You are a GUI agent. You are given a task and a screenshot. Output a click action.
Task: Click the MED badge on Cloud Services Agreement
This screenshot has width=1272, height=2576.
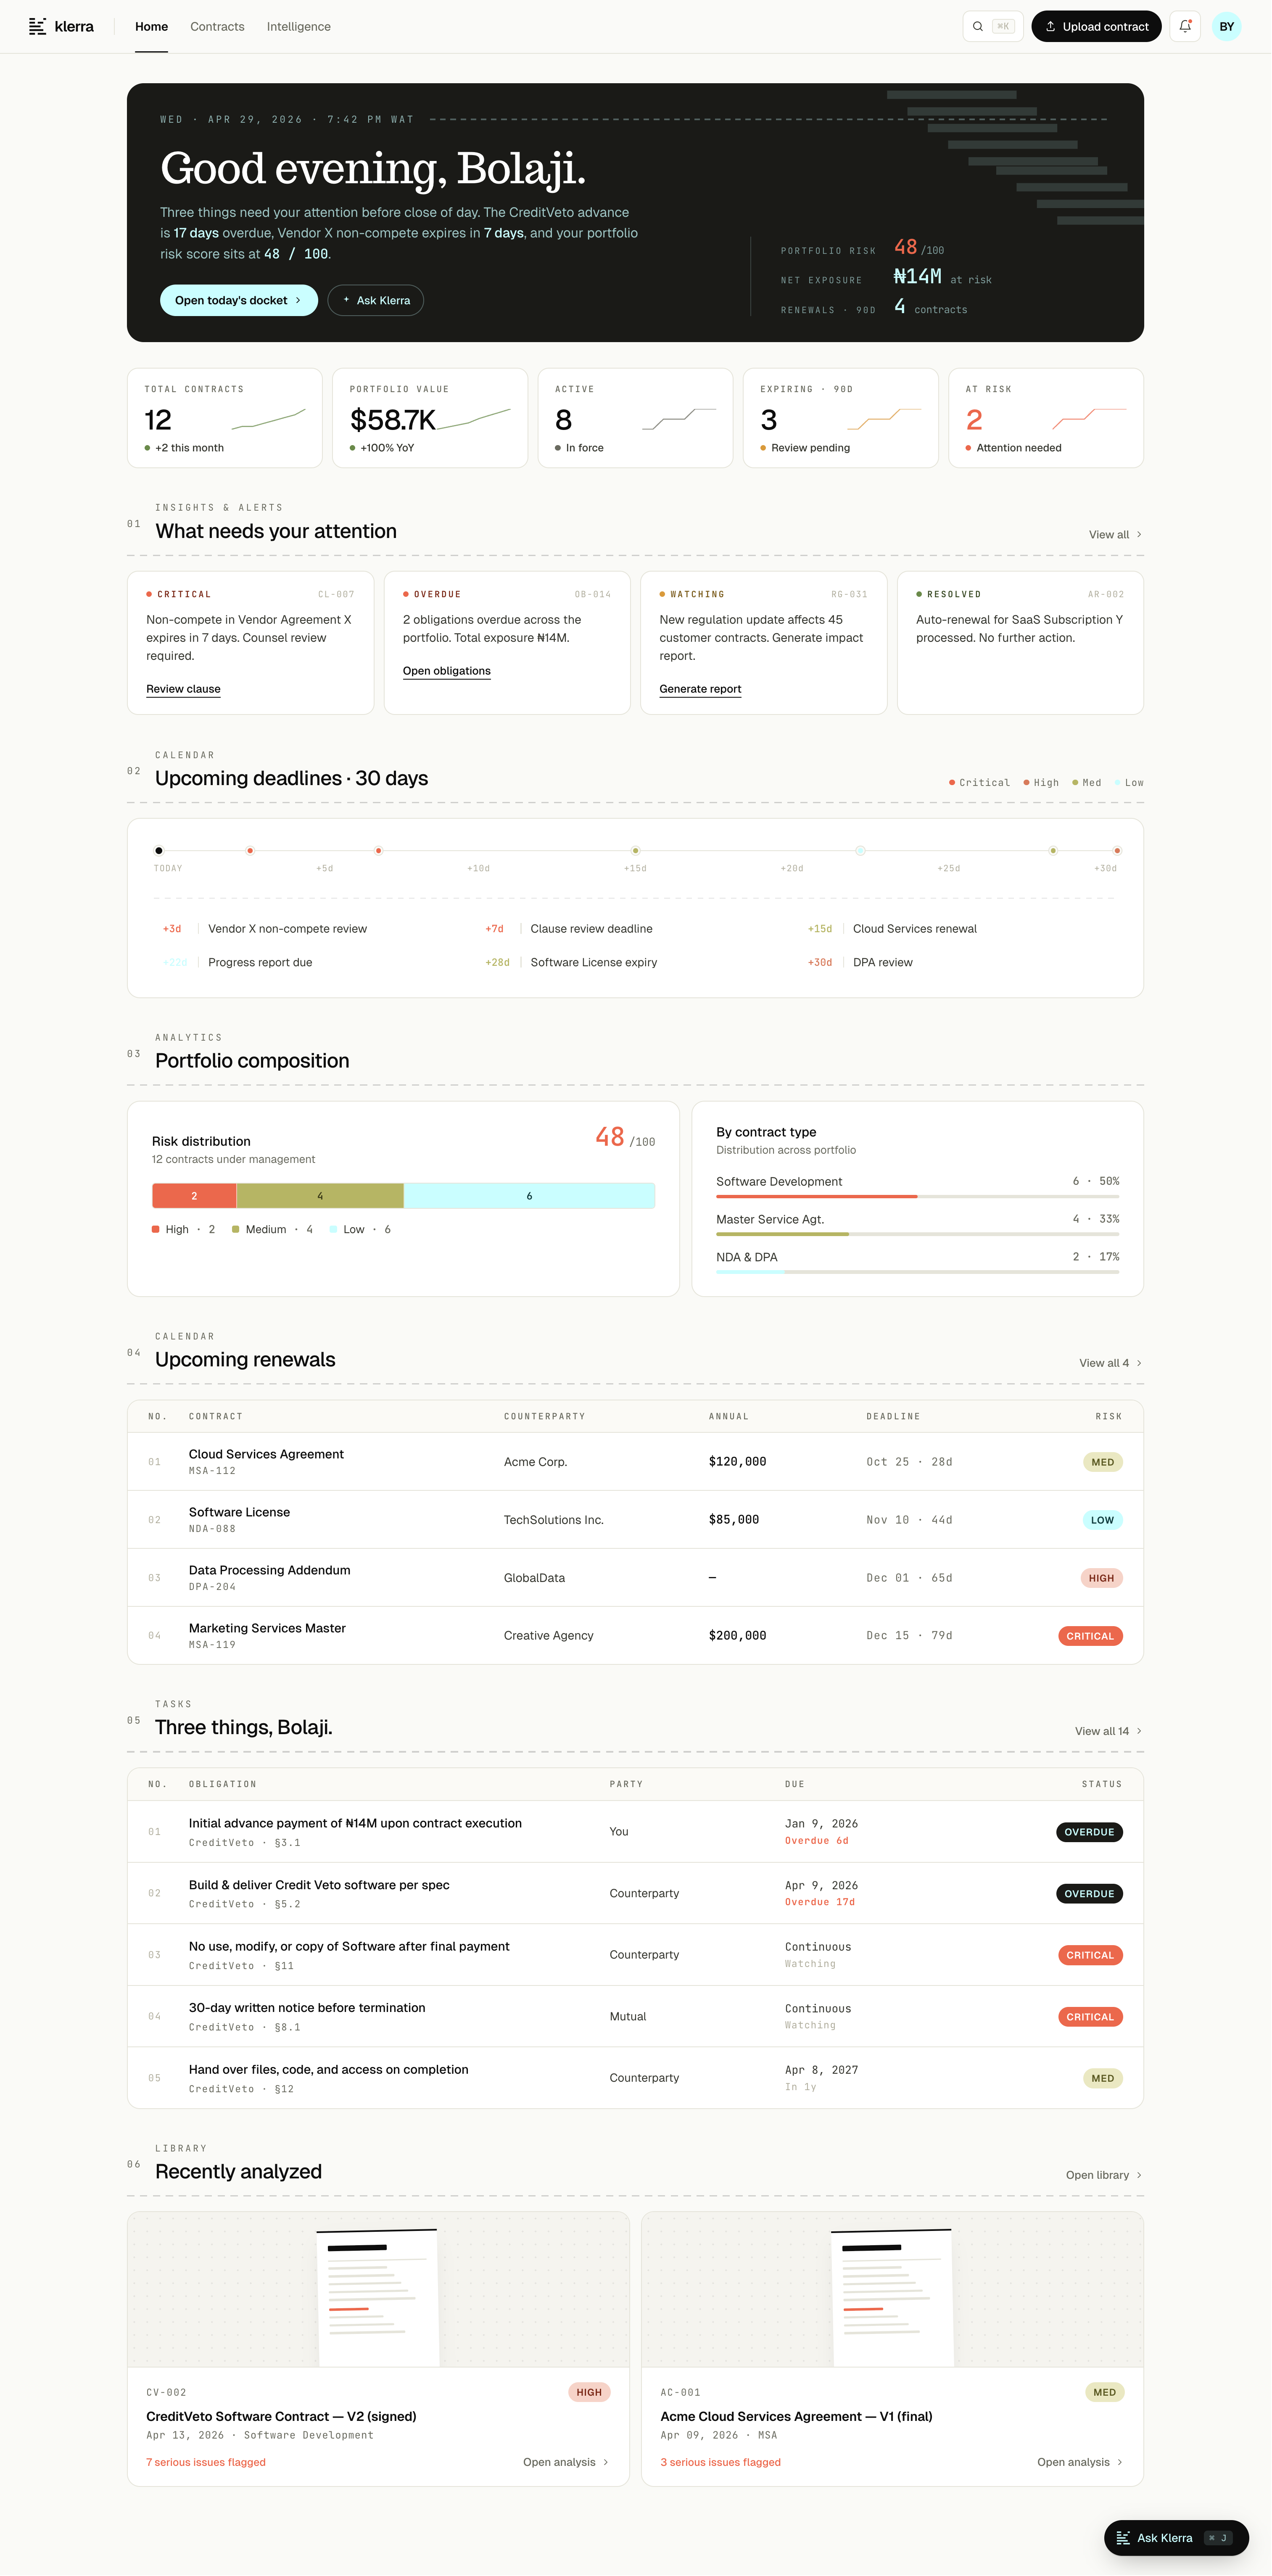click(x=1103, y=1462)
